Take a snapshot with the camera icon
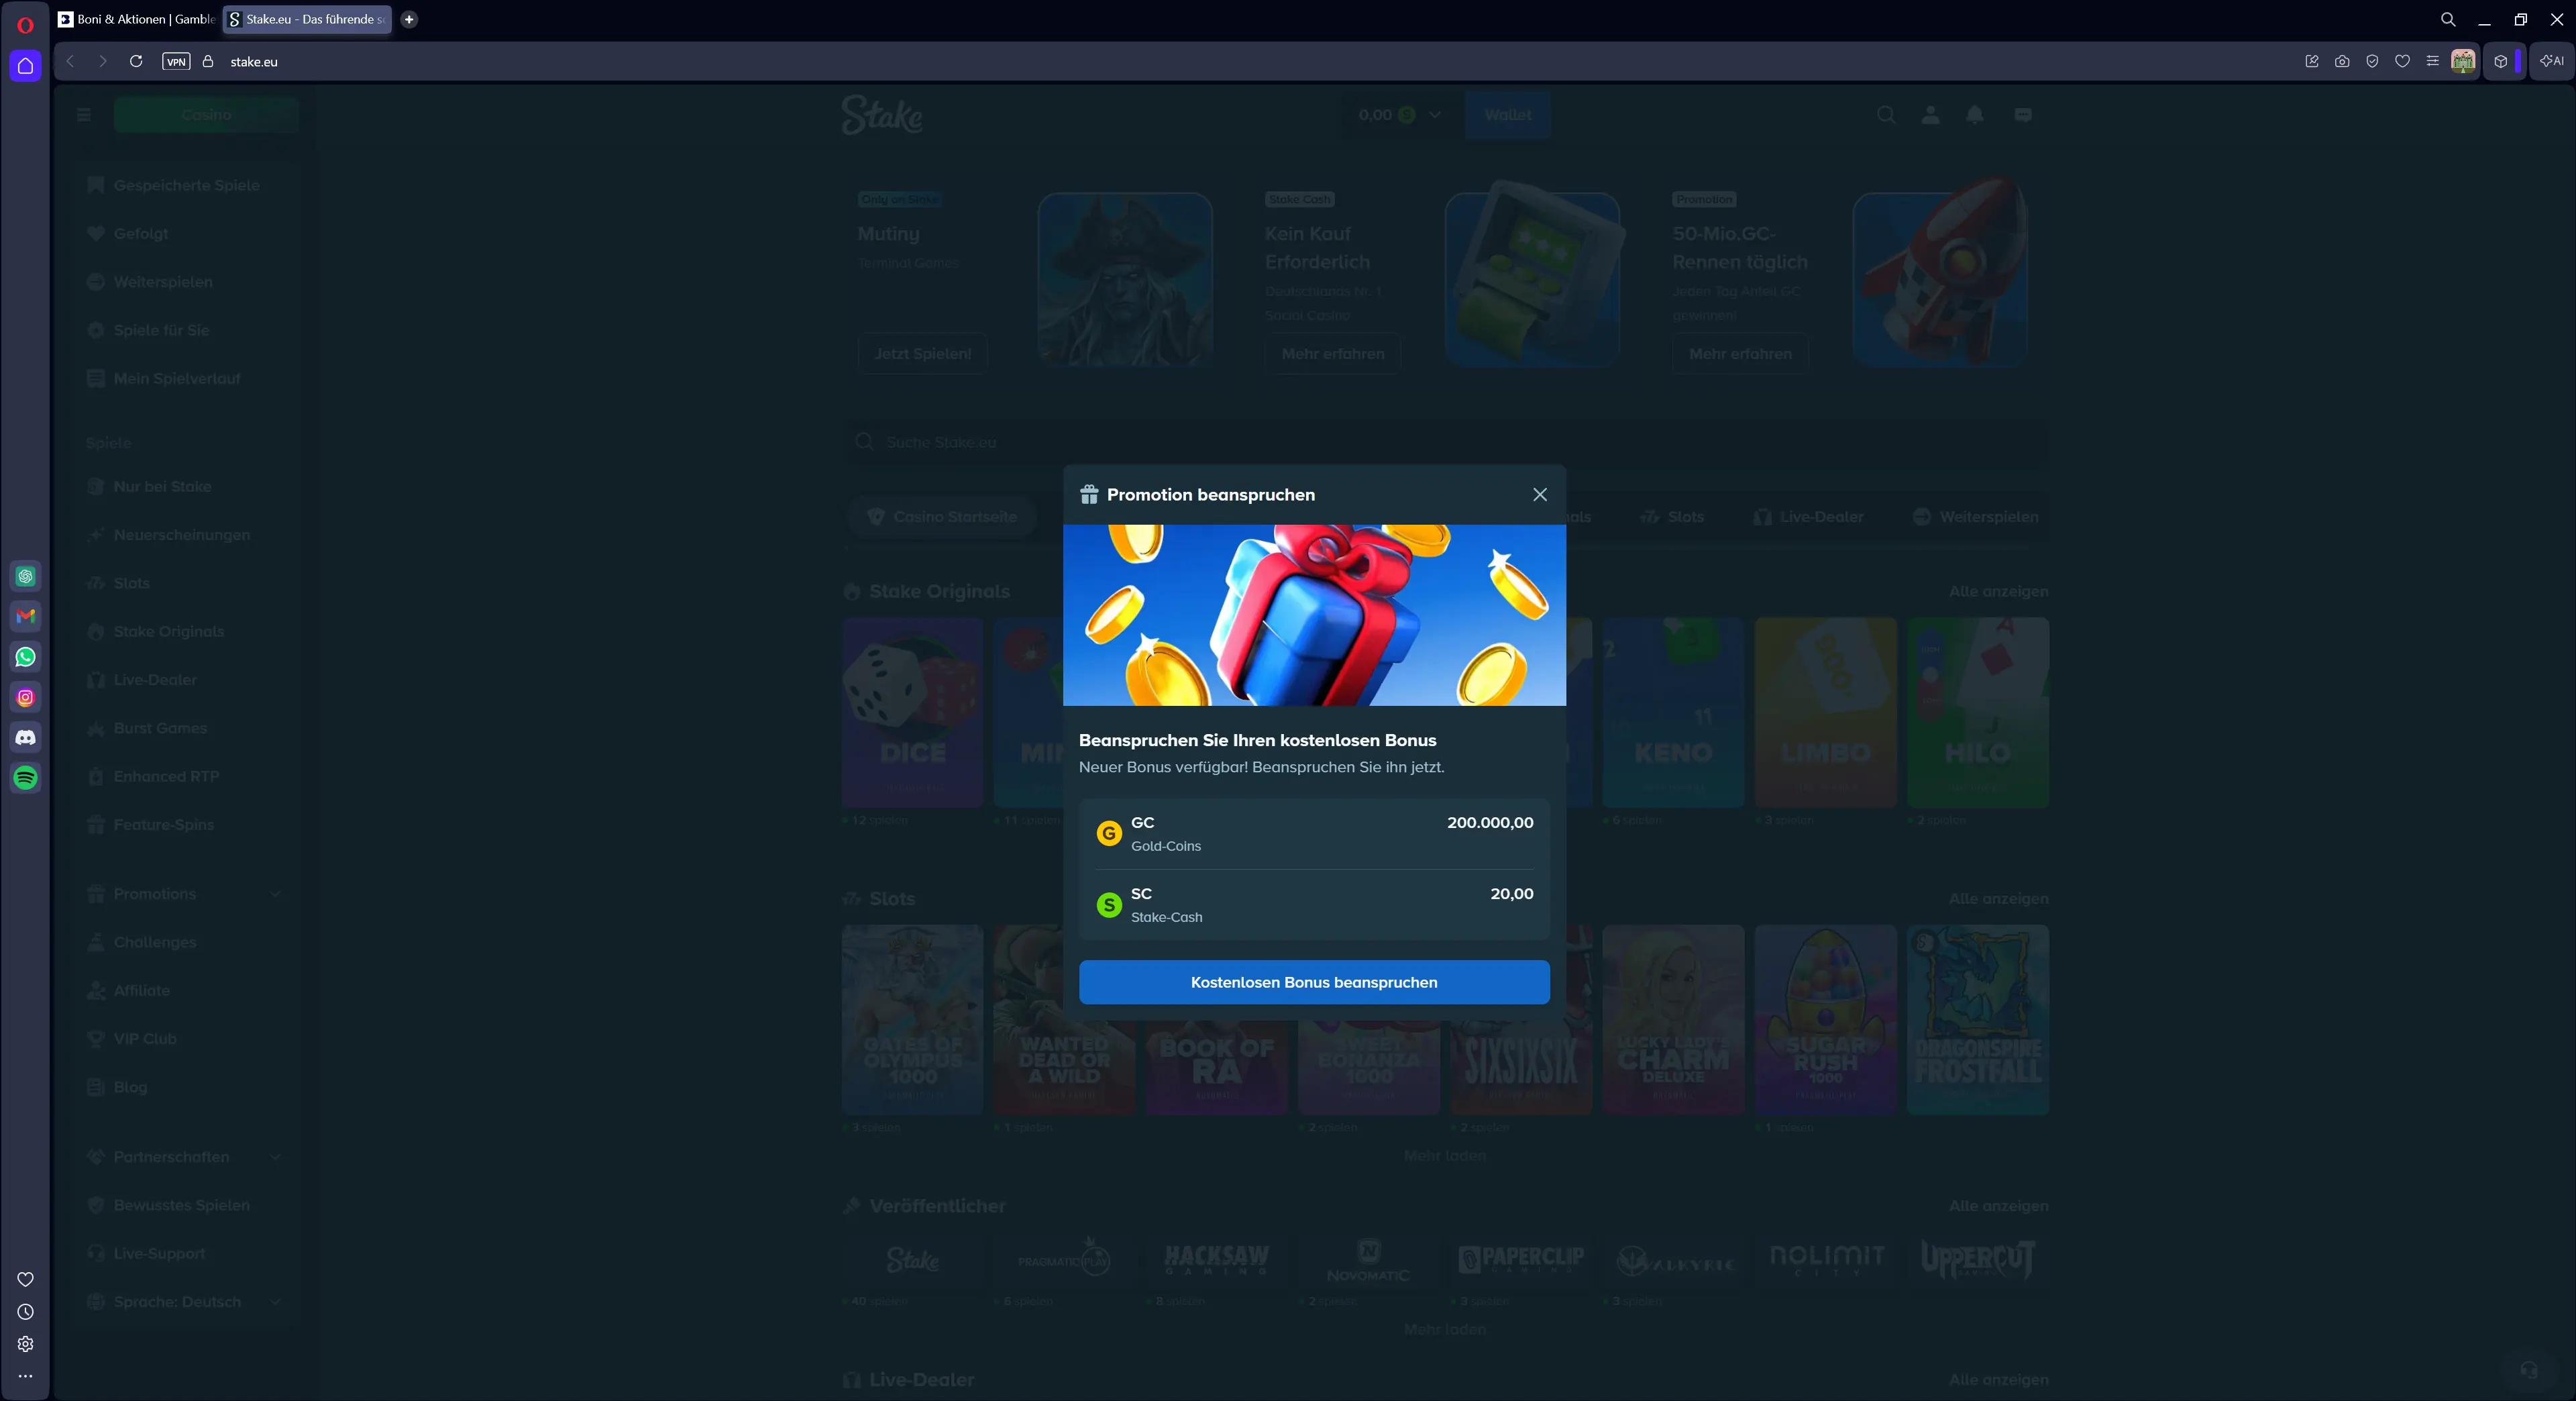 point(2342,61)
